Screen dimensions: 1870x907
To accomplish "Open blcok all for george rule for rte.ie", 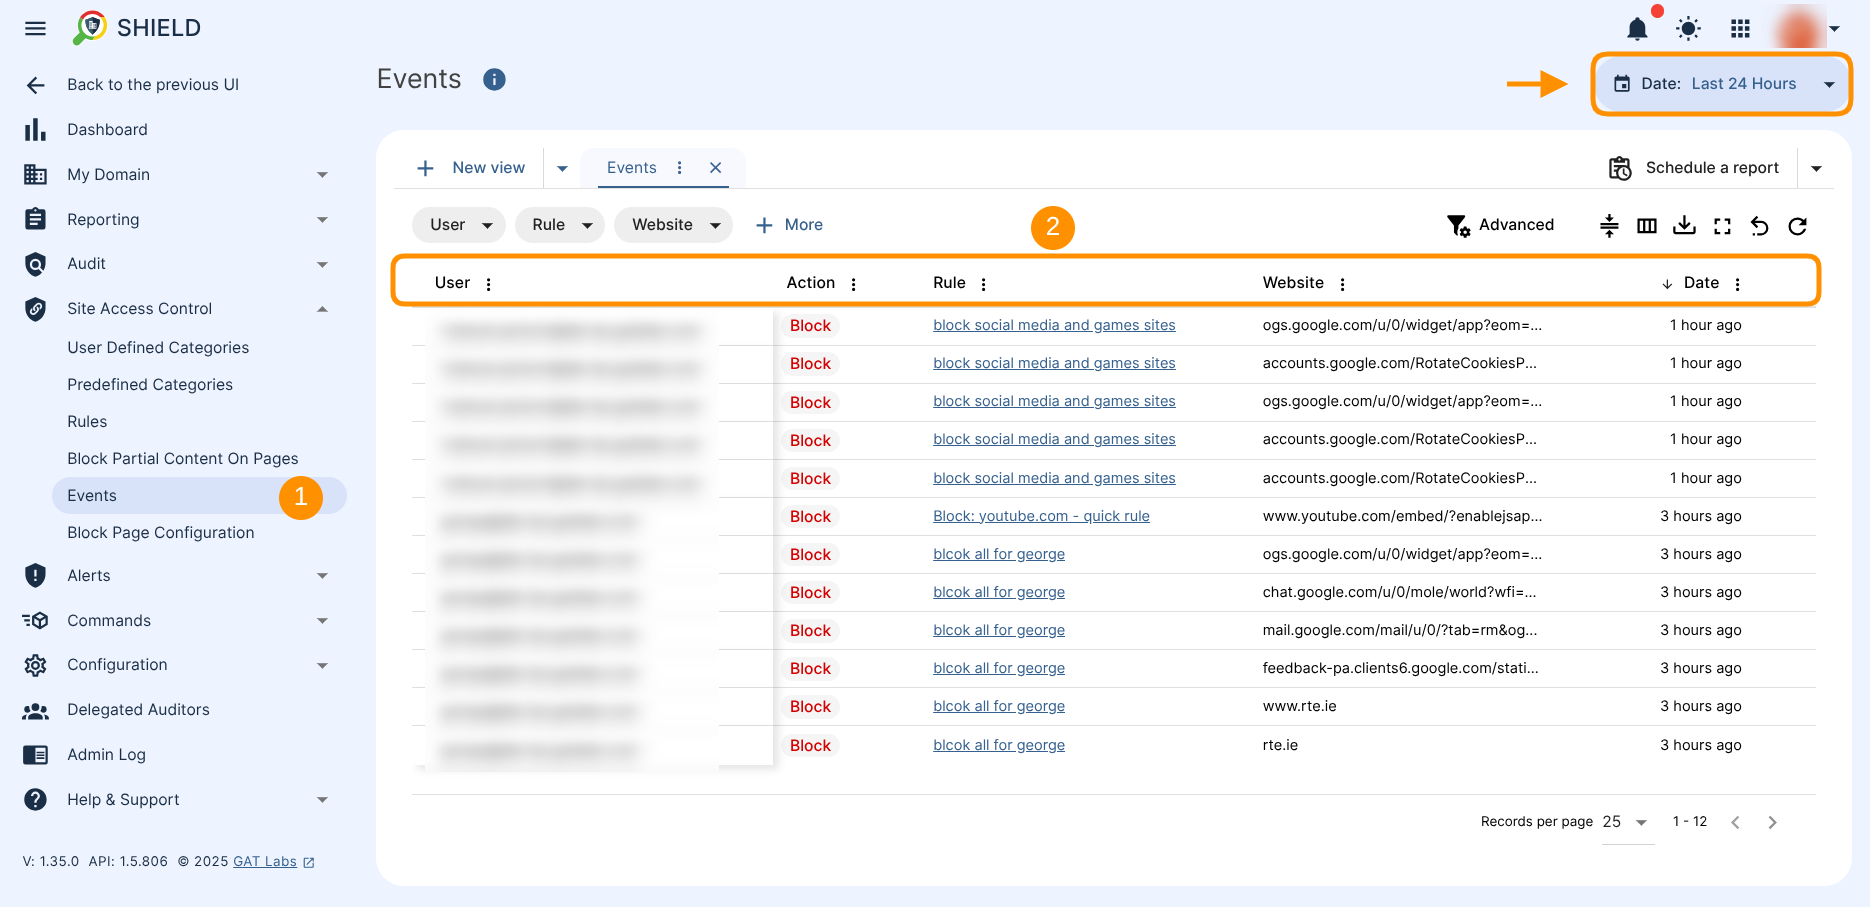I will click(999, 745).
